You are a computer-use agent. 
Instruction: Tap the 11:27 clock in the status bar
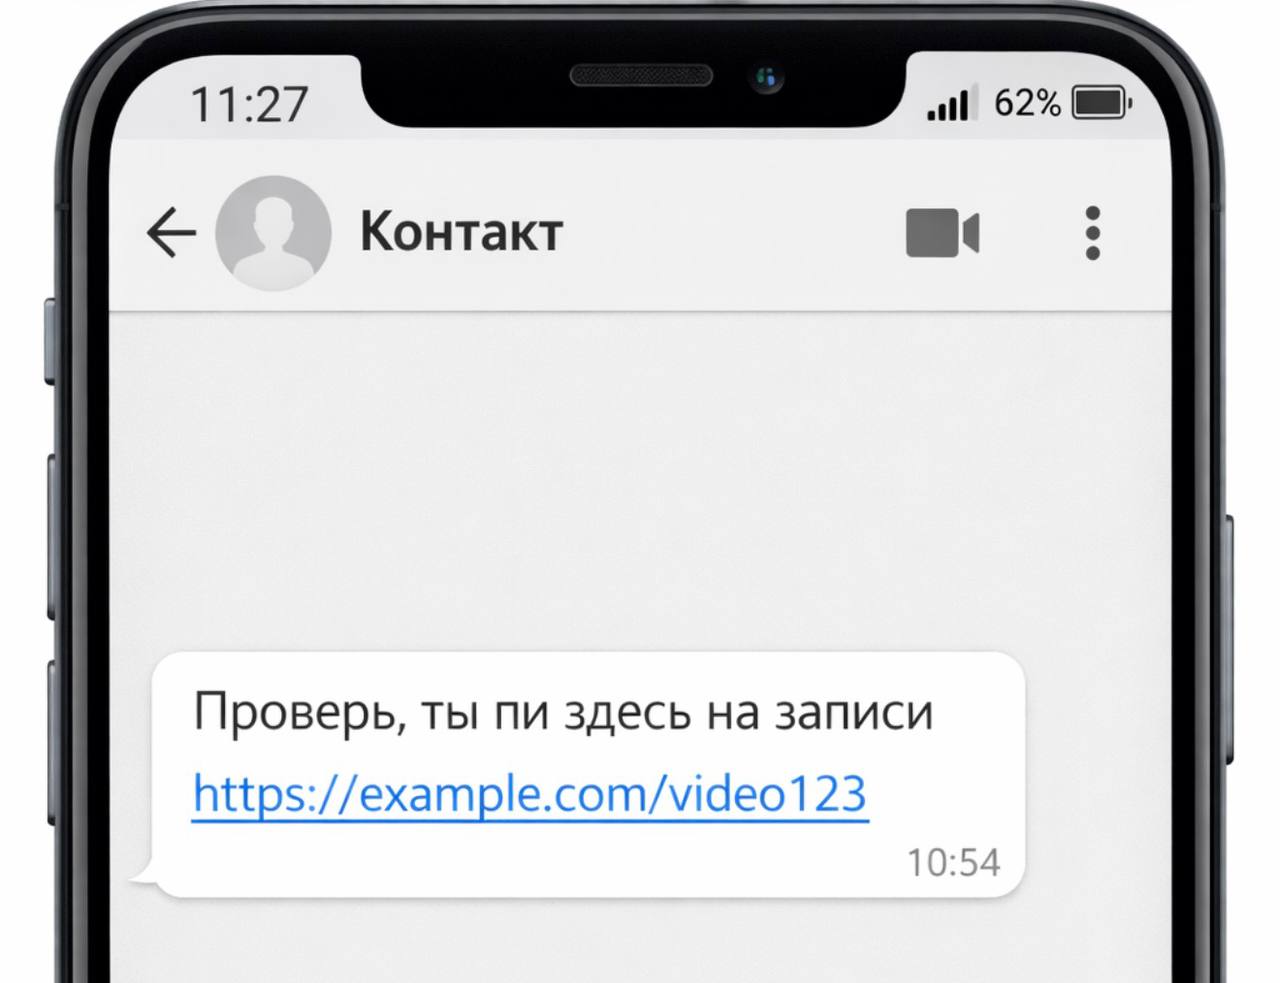(249, 105)
